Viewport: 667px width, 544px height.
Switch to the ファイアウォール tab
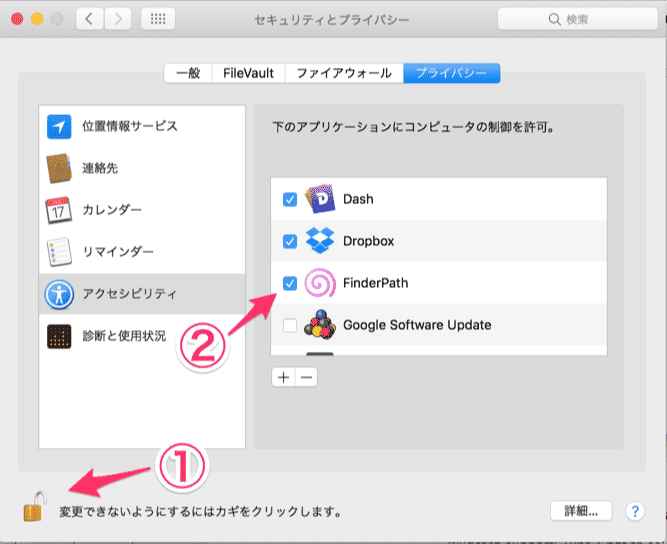[x=343, y=73]
